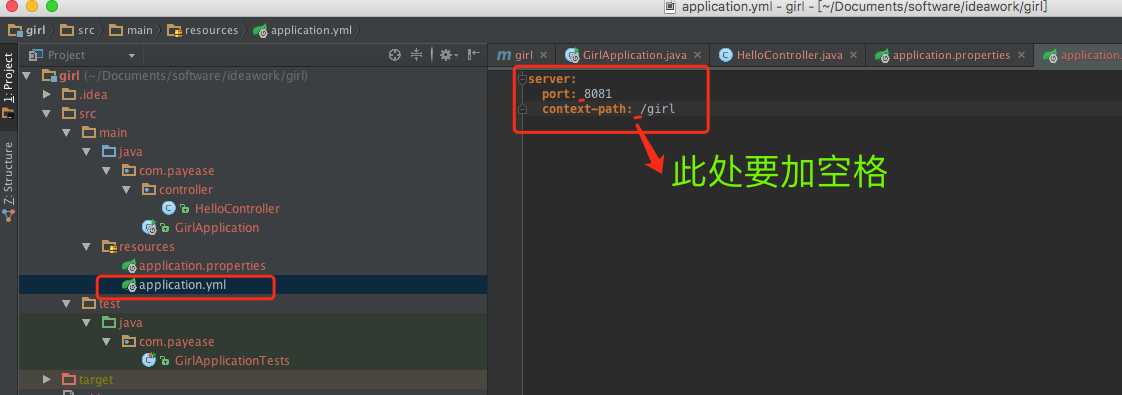Click the scroll-from-source target icon
Image resolution: width=1122 pixels, height=395 pixels.
pos(394,55)
